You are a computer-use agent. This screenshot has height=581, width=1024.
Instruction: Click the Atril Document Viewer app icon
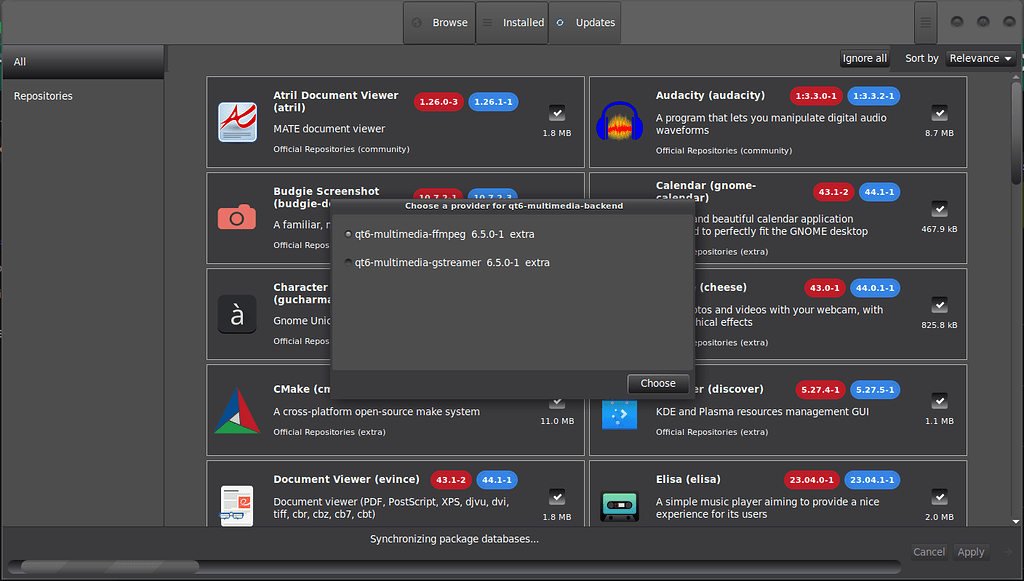(x=237, y=122)
